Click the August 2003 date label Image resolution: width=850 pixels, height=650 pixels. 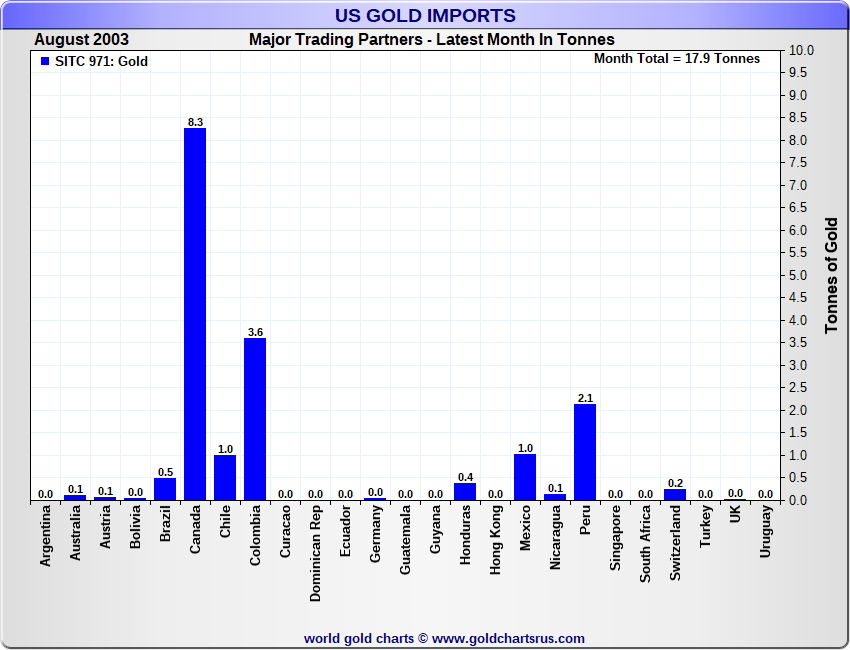coord(81,40)
